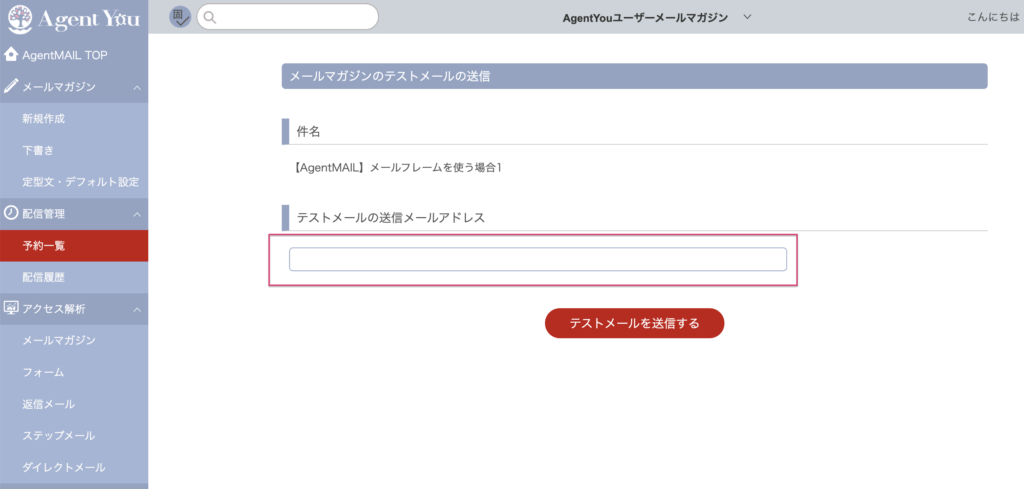The height and width of the screenshot is (489, 1024).
Task: Click the テストメールの送信メールアドレス label
Action: [x=391, y=218]
